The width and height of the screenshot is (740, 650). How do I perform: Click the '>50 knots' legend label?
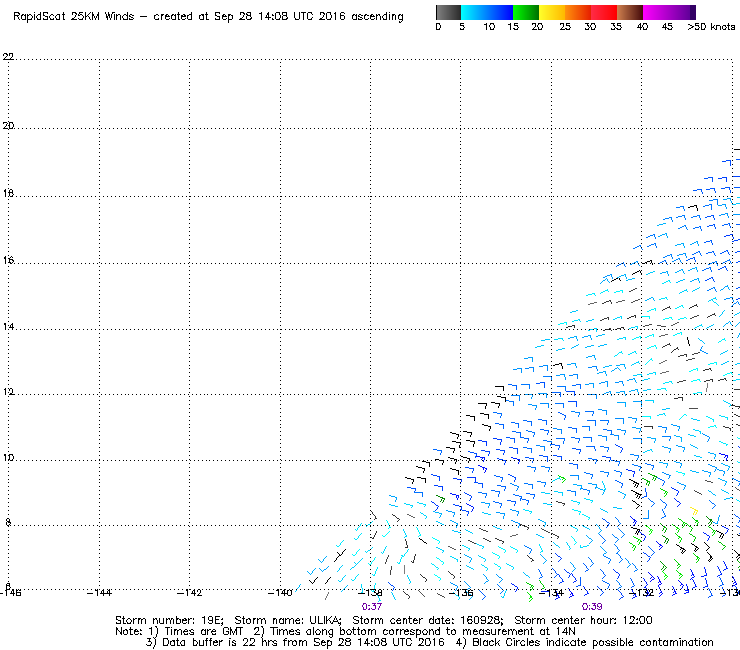711,27
